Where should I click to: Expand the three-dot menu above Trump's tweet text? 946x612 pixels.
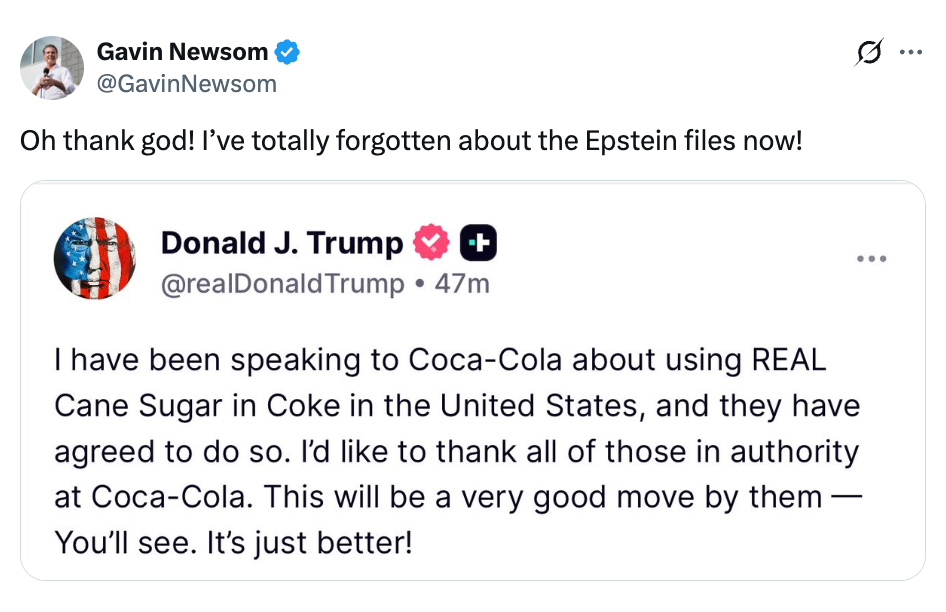[872, 258]
